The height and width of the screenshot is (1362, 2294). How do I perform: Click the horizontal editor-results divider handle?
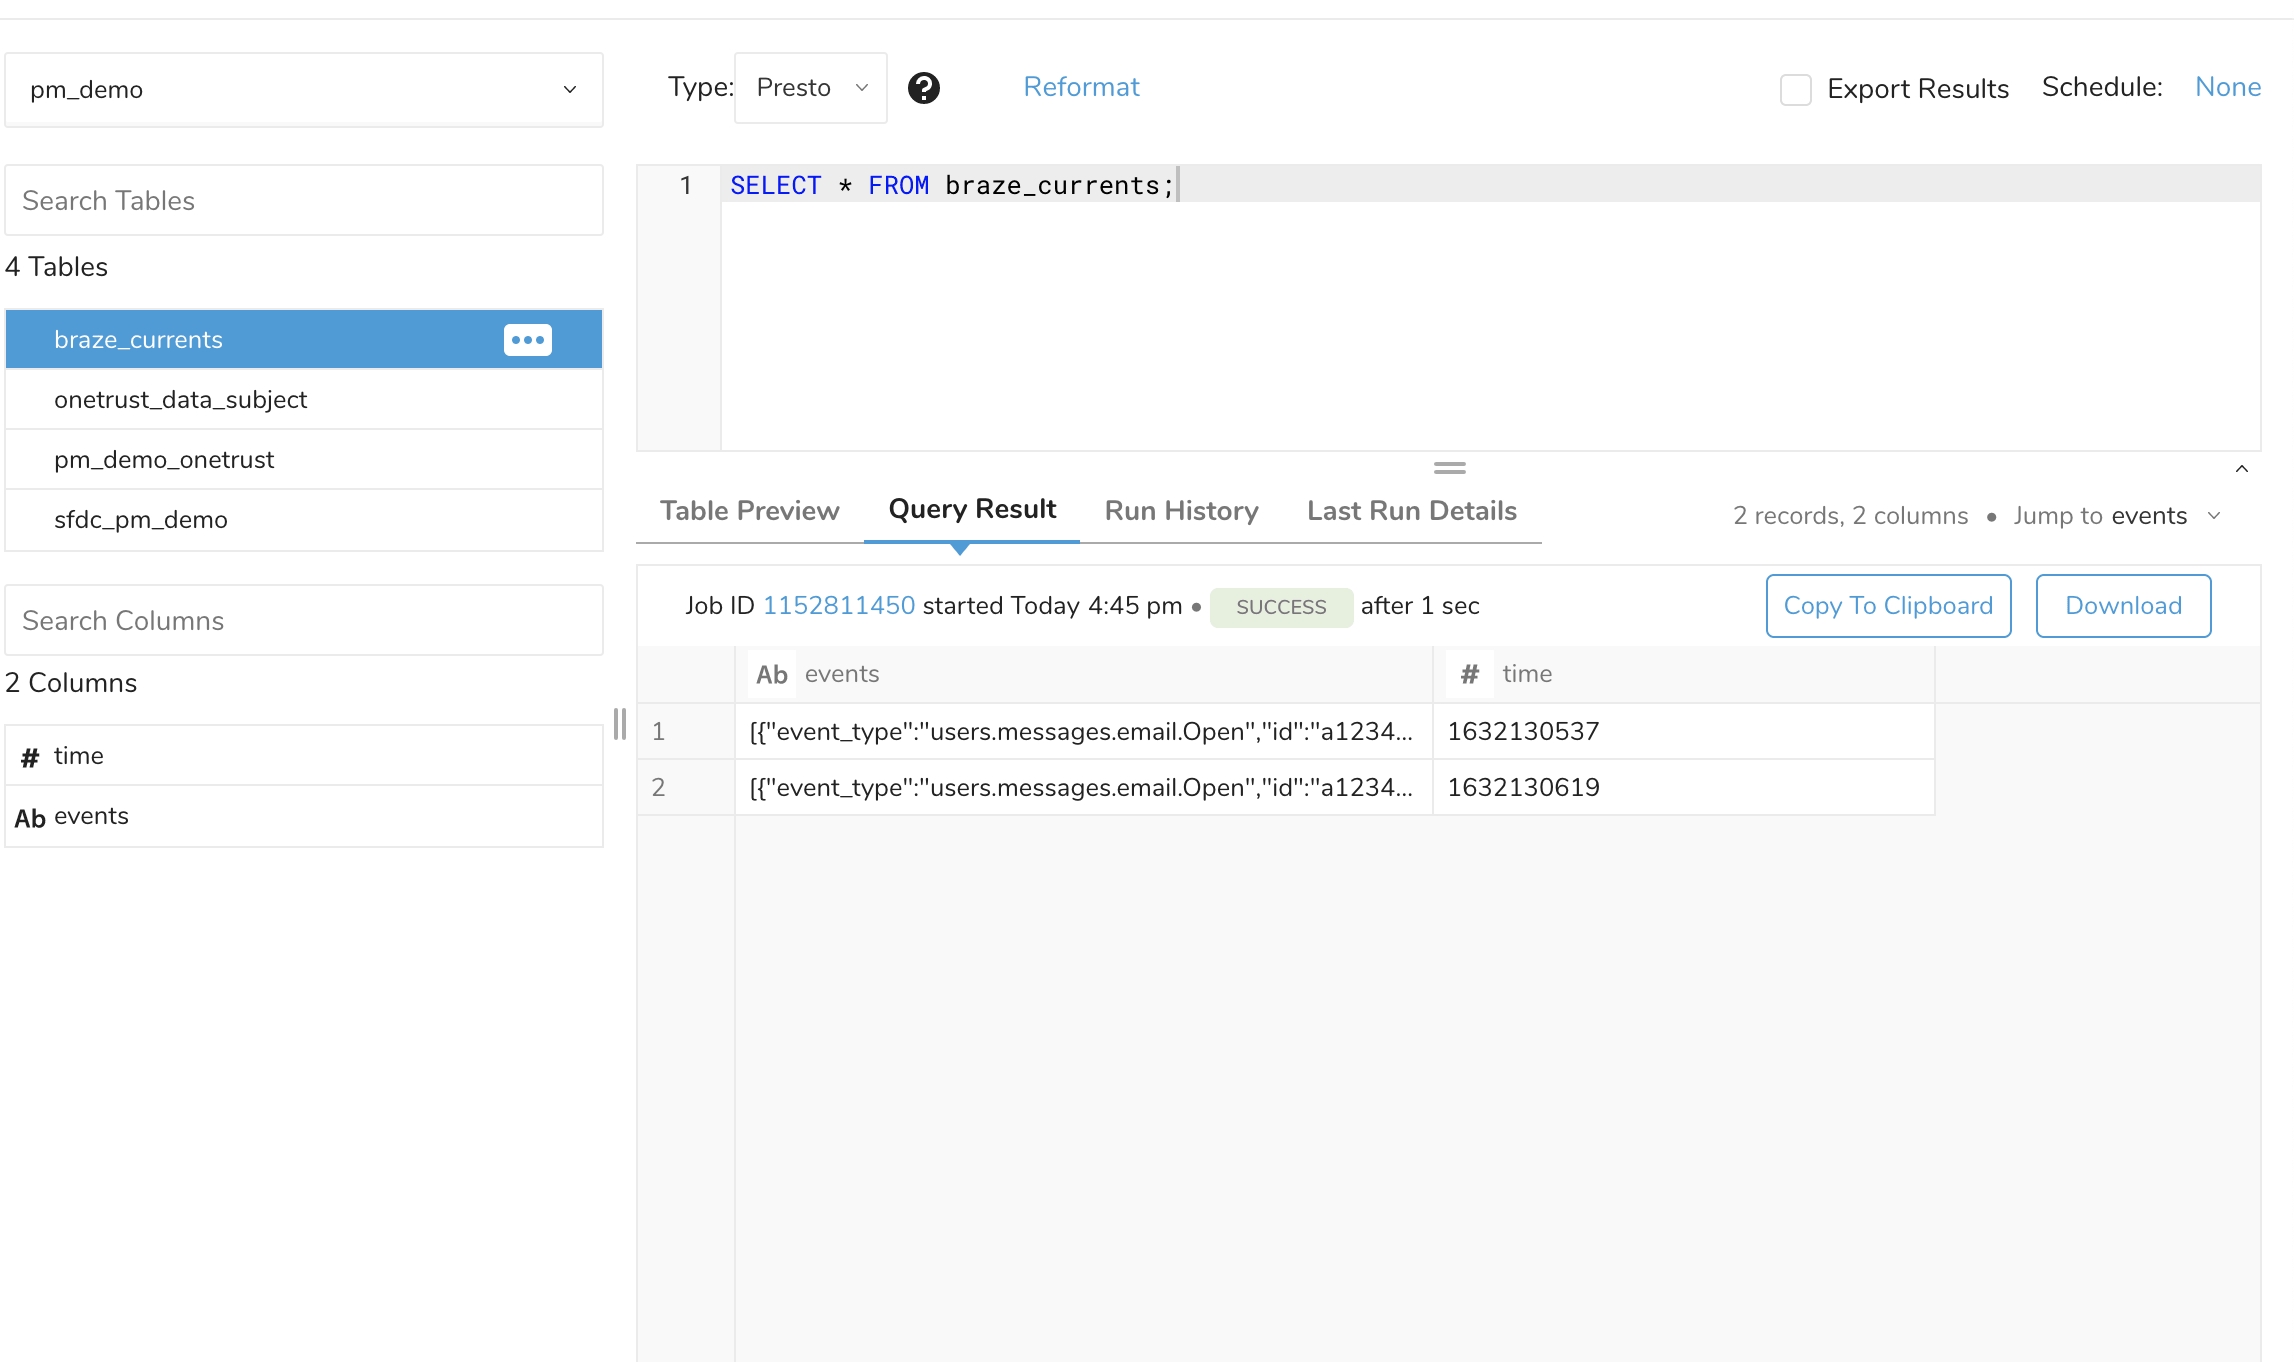coord(1449,468)
